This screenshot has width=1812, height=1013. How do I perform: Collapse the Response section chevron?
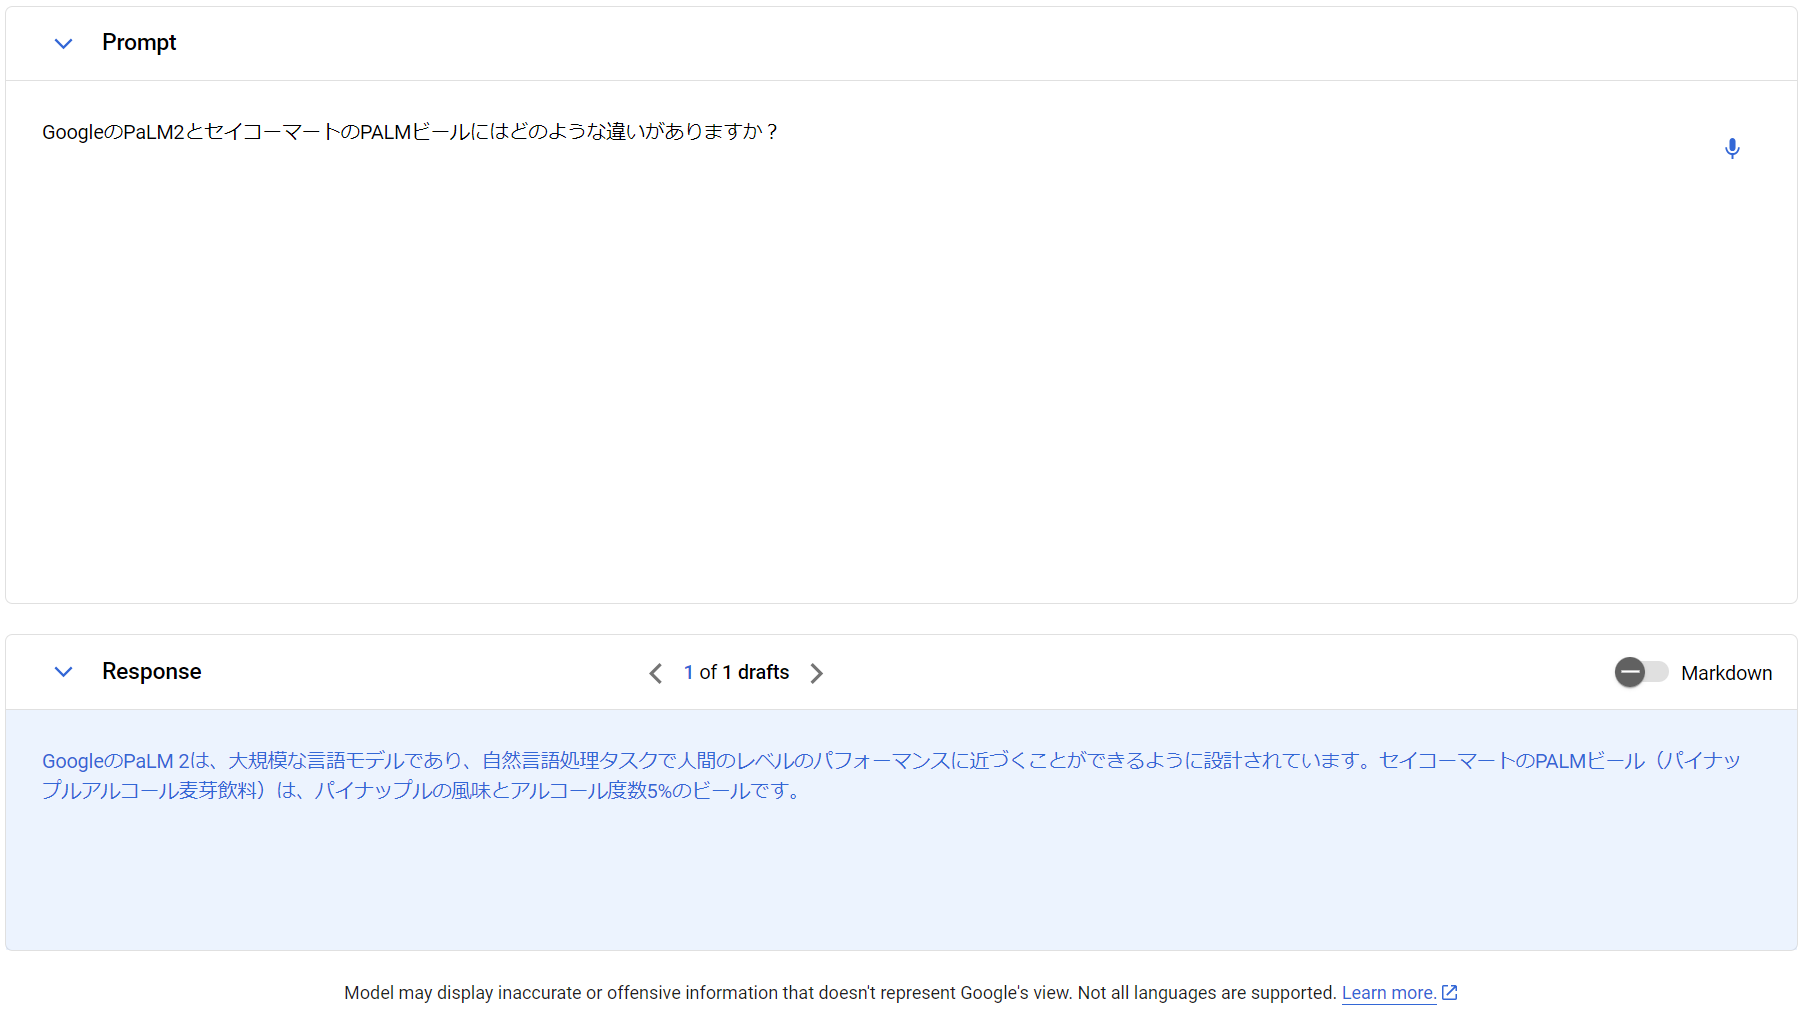pyautogui.click(x=63, y=672)
